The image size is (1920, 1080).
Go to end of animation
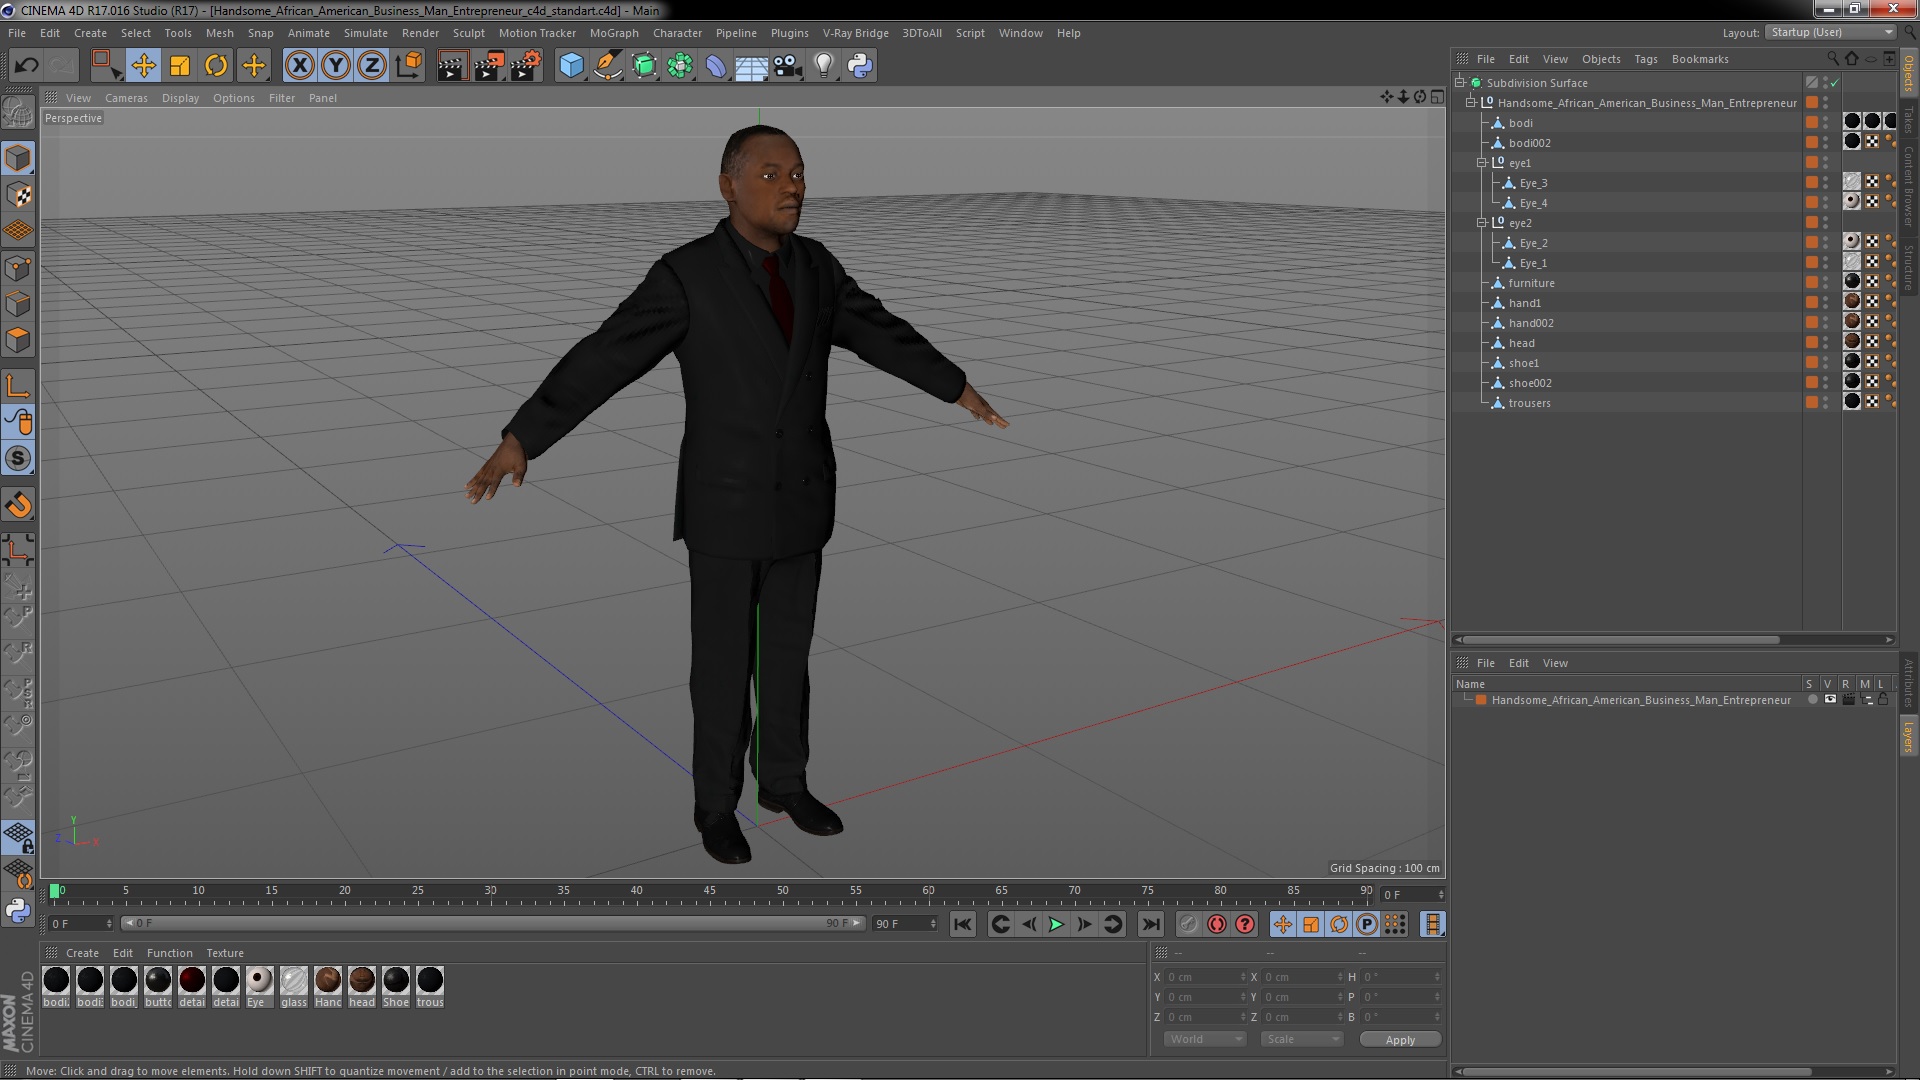[1151, 924]
